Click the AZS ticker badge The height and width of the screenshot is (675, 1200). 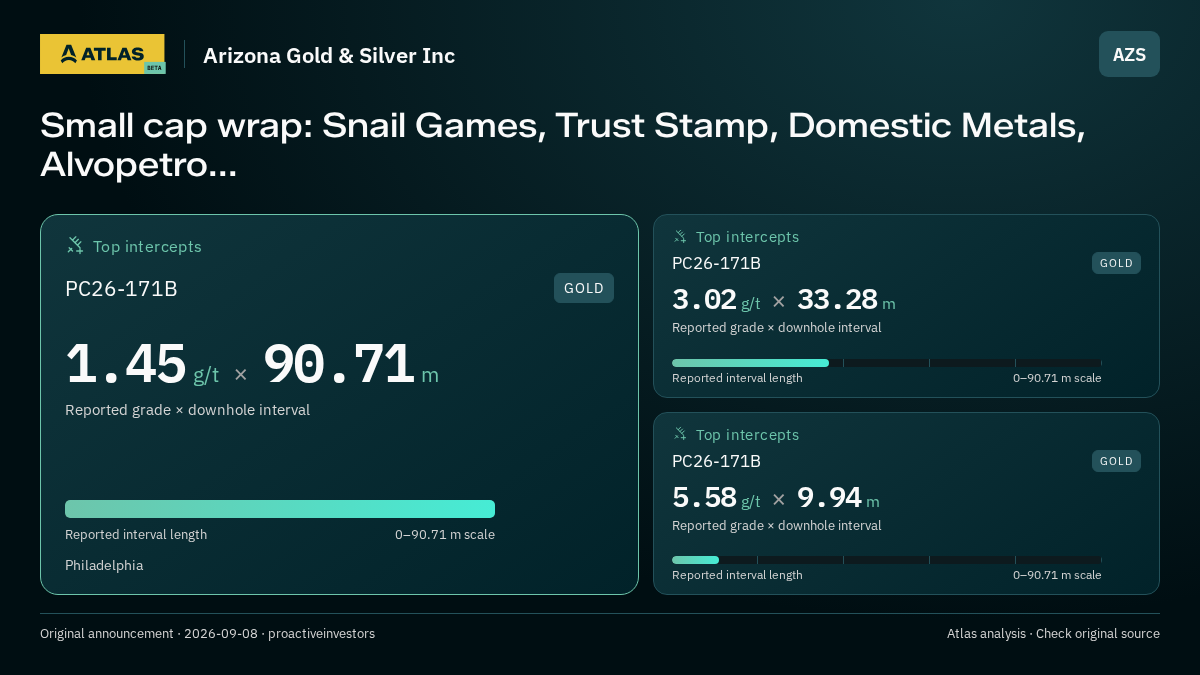coord(1129,54)
